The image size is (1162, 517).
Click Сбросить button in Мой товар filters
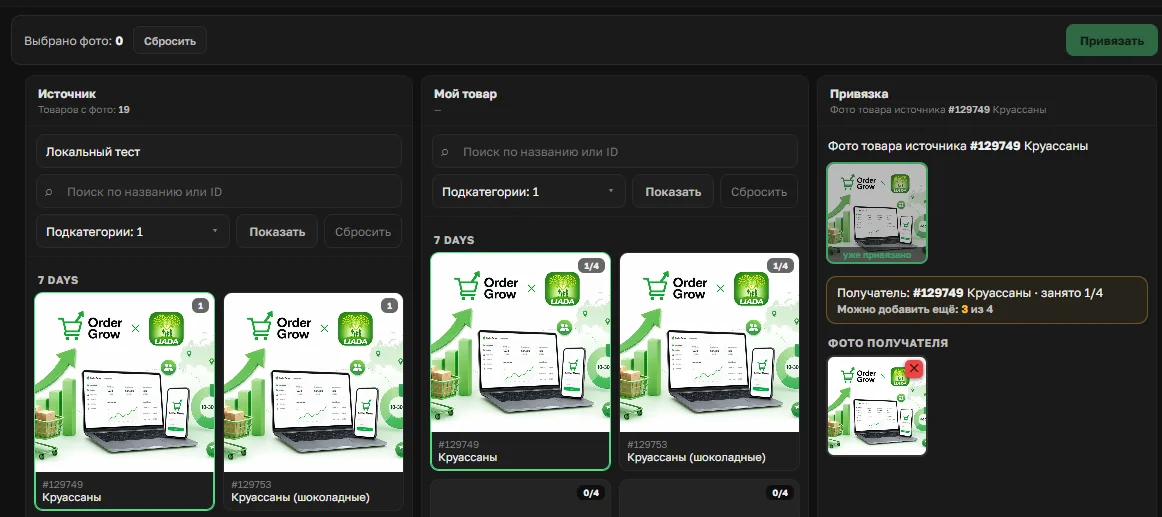click(759, 192)
